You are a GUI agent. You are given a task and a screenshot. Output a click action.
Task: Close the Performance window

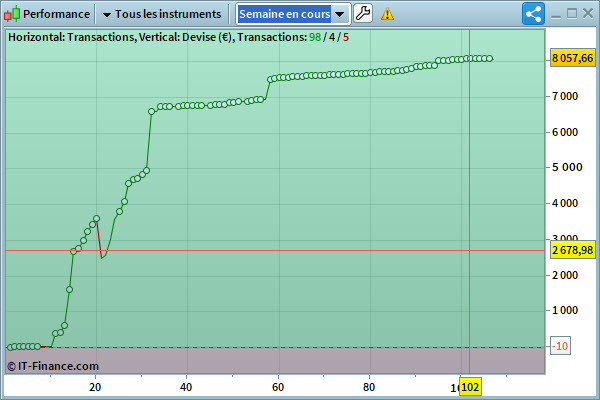click(x=588, y=14)
